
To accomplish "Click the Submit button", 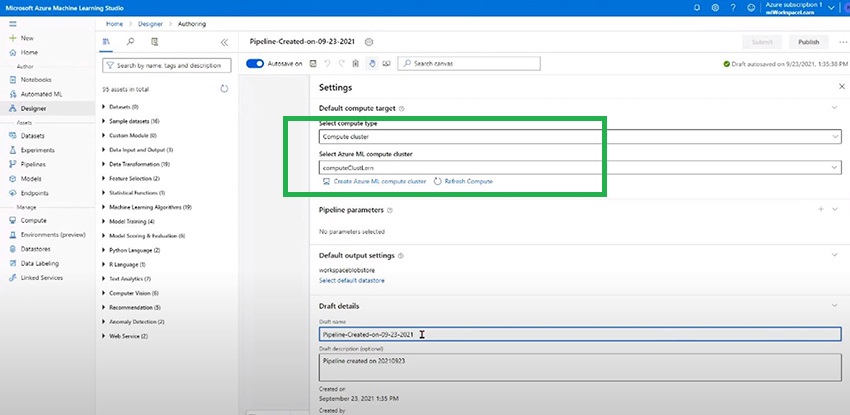I will coord(762,42).
